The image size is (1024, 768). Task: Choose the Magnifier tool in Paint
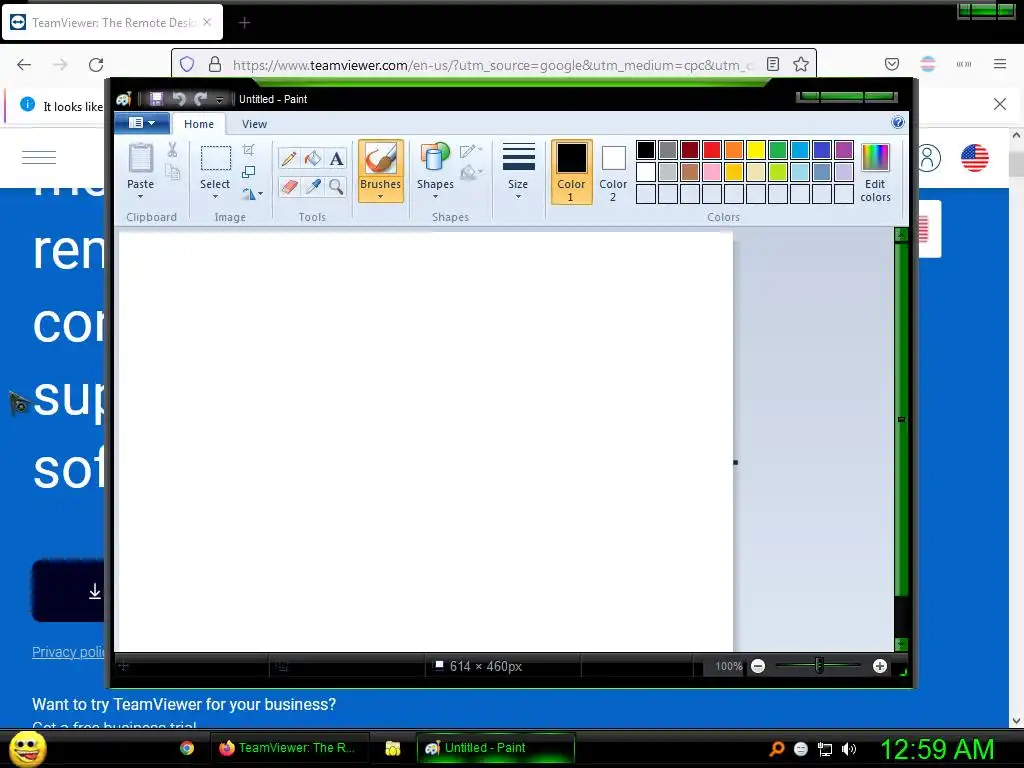[336, 187]
